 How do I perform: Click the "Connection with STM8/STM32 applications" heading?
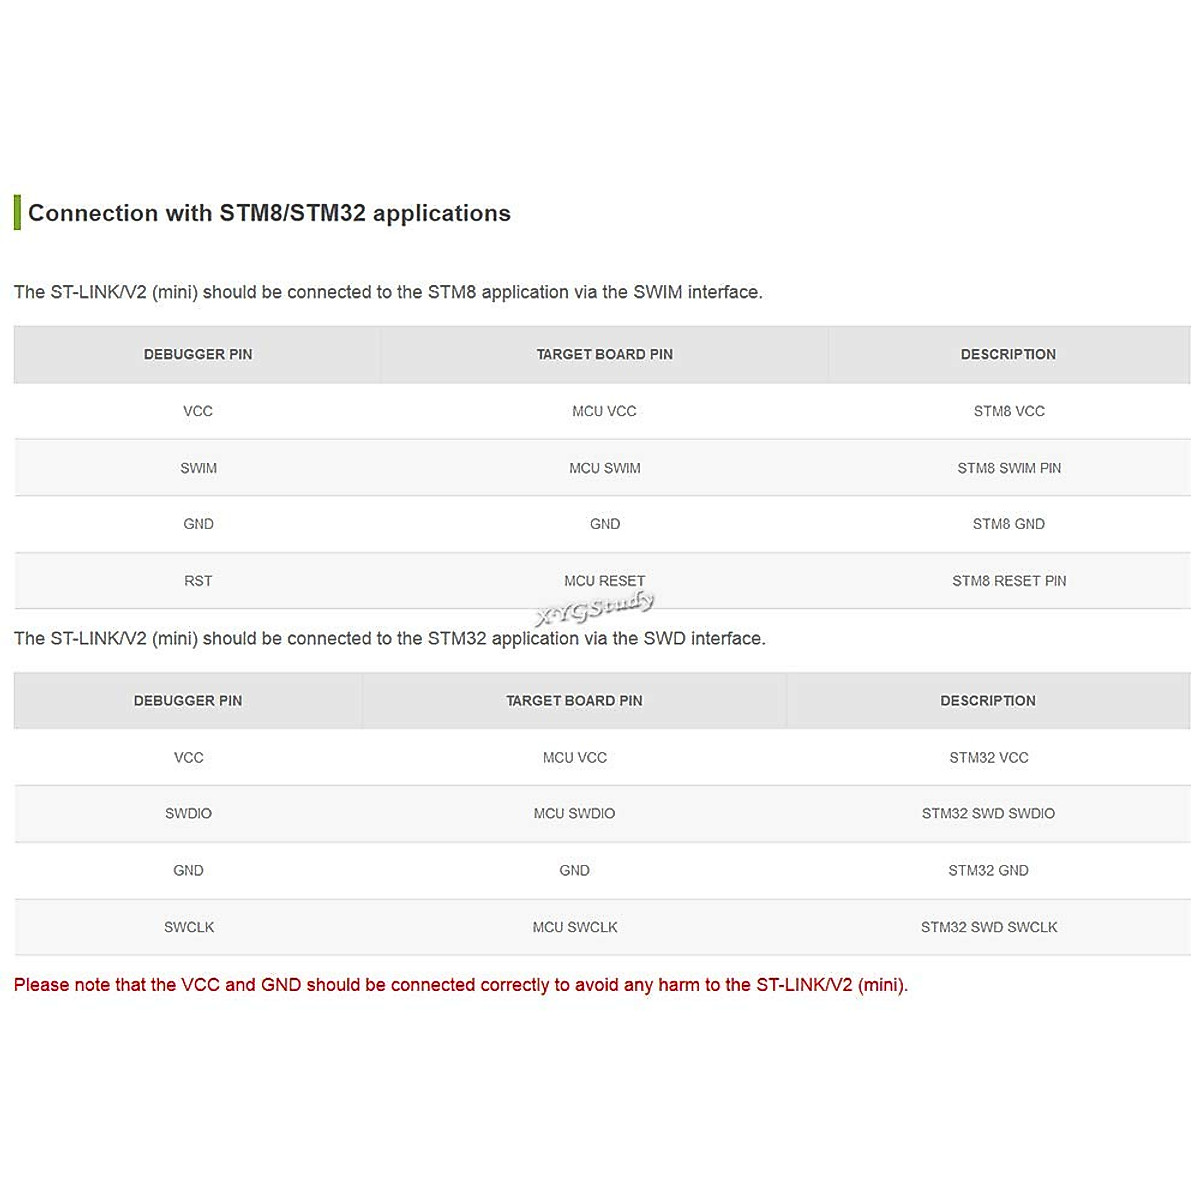[x=269, y=213]
